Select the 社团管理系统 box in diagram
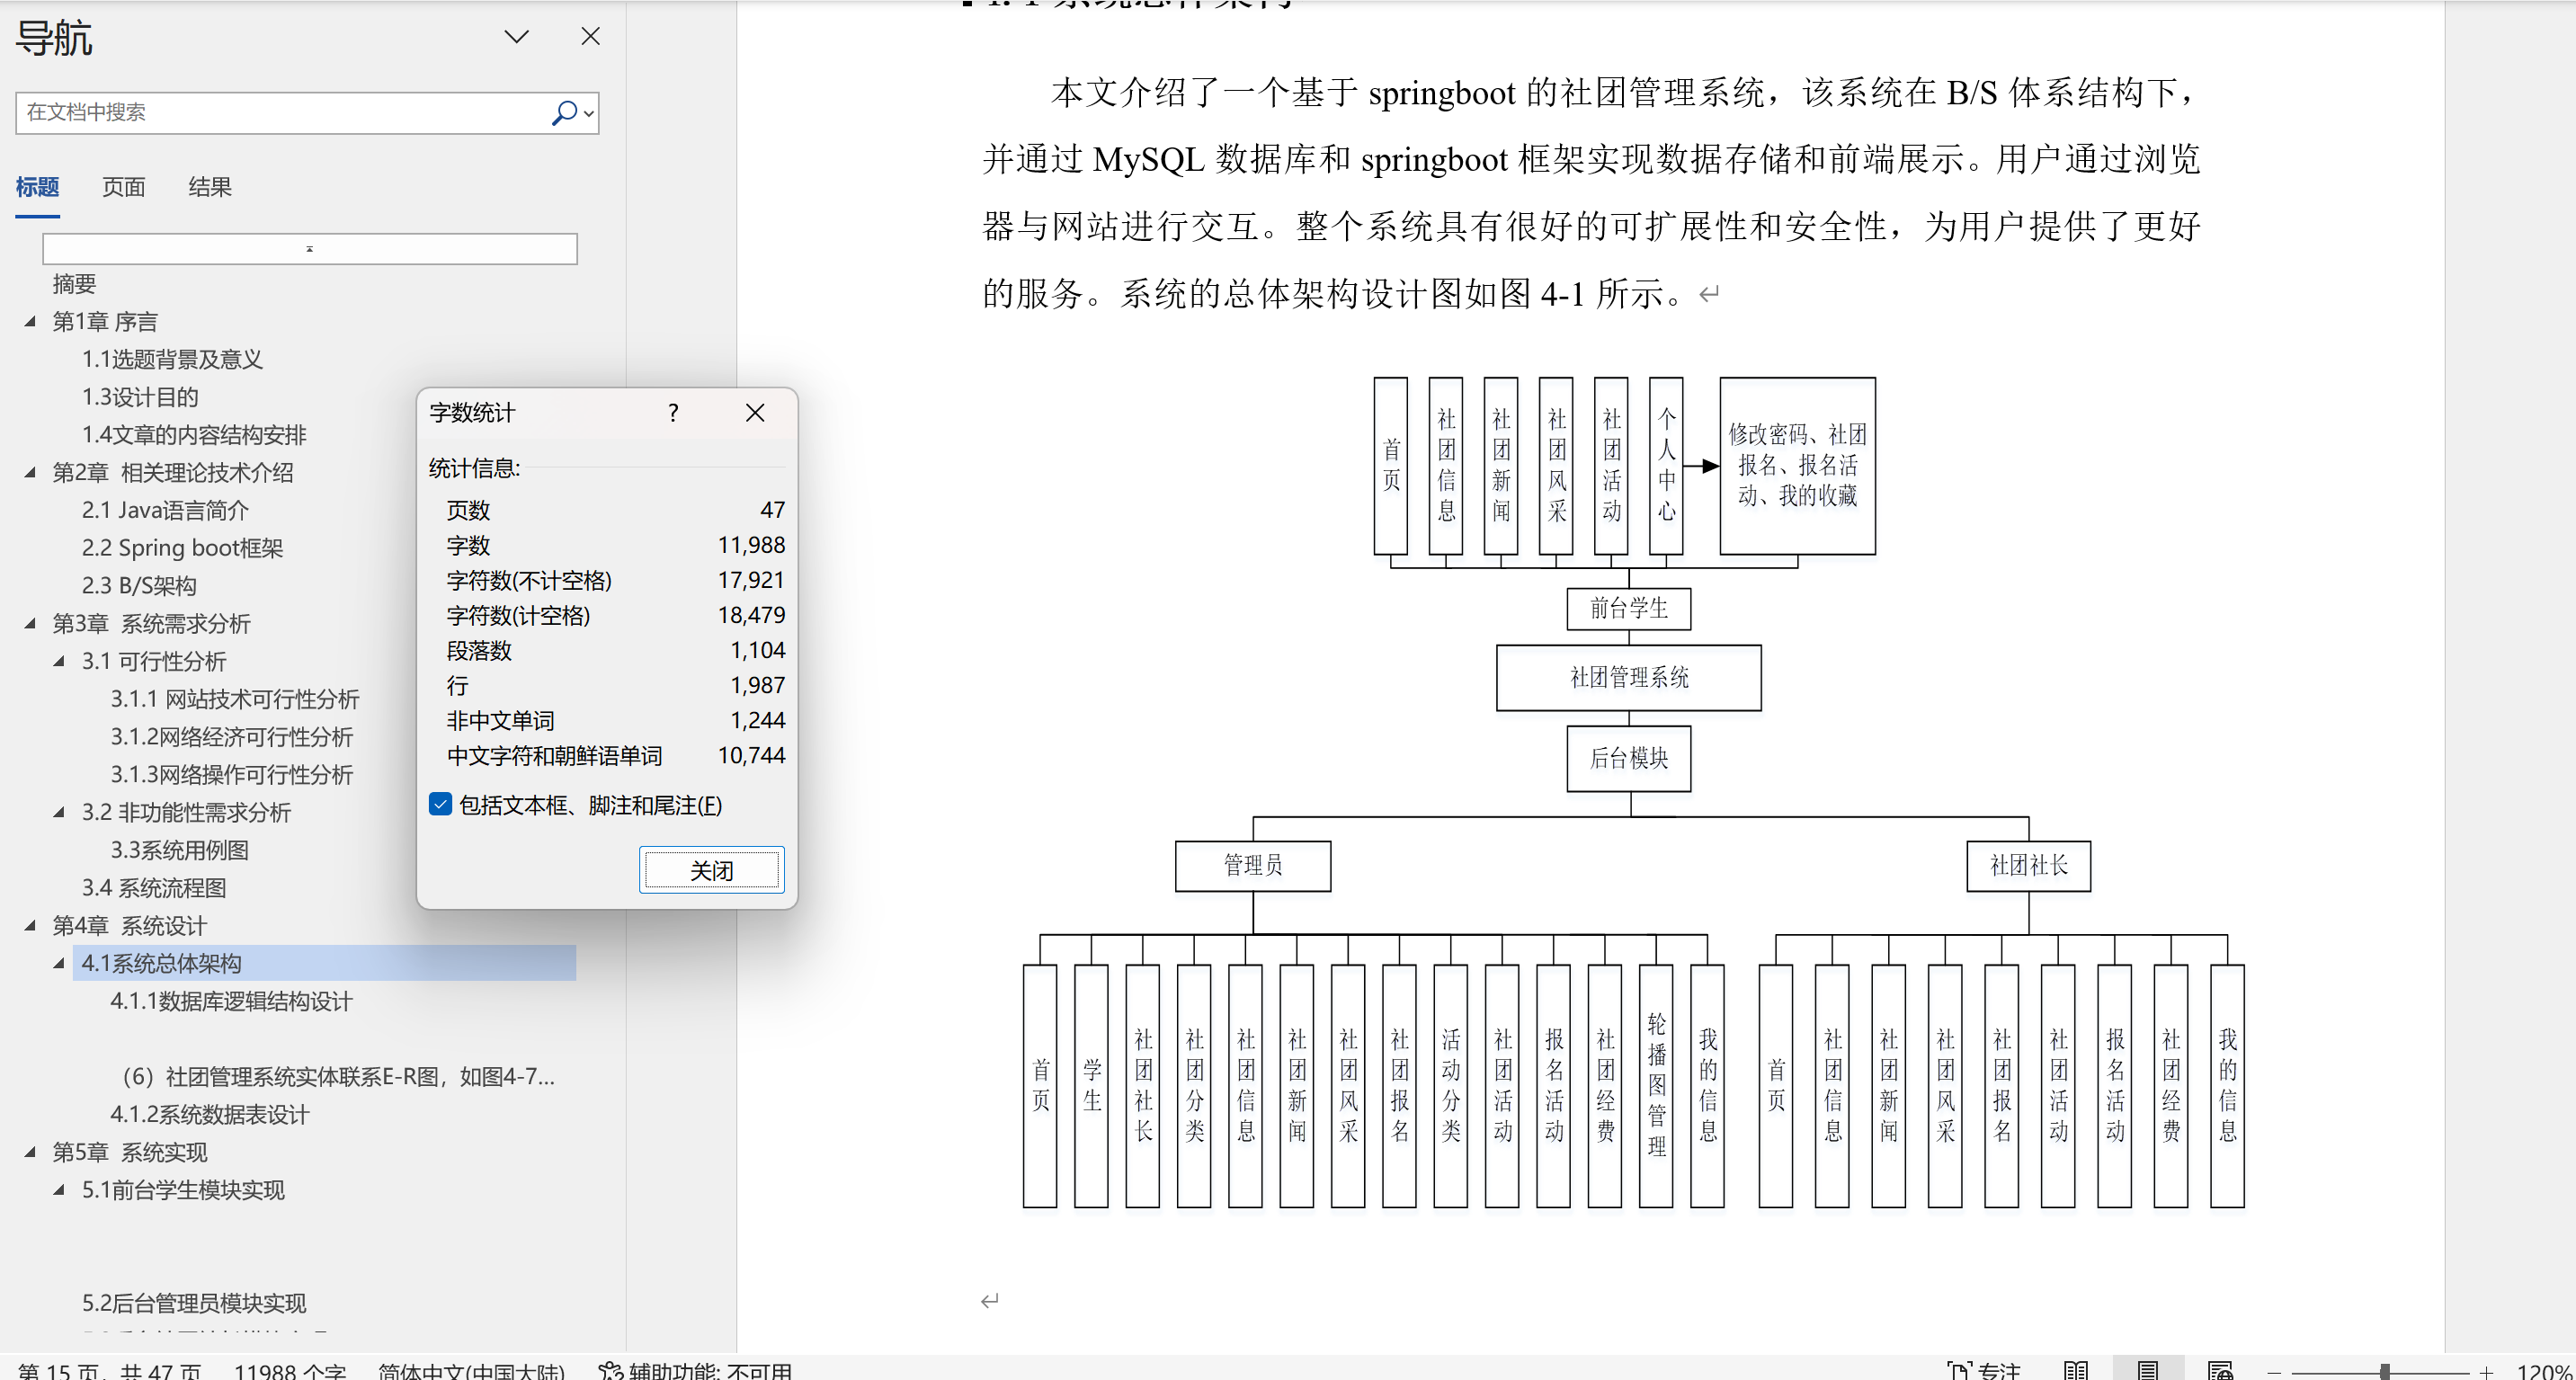2576x1380 pixels. click(x=1629, y=677)
